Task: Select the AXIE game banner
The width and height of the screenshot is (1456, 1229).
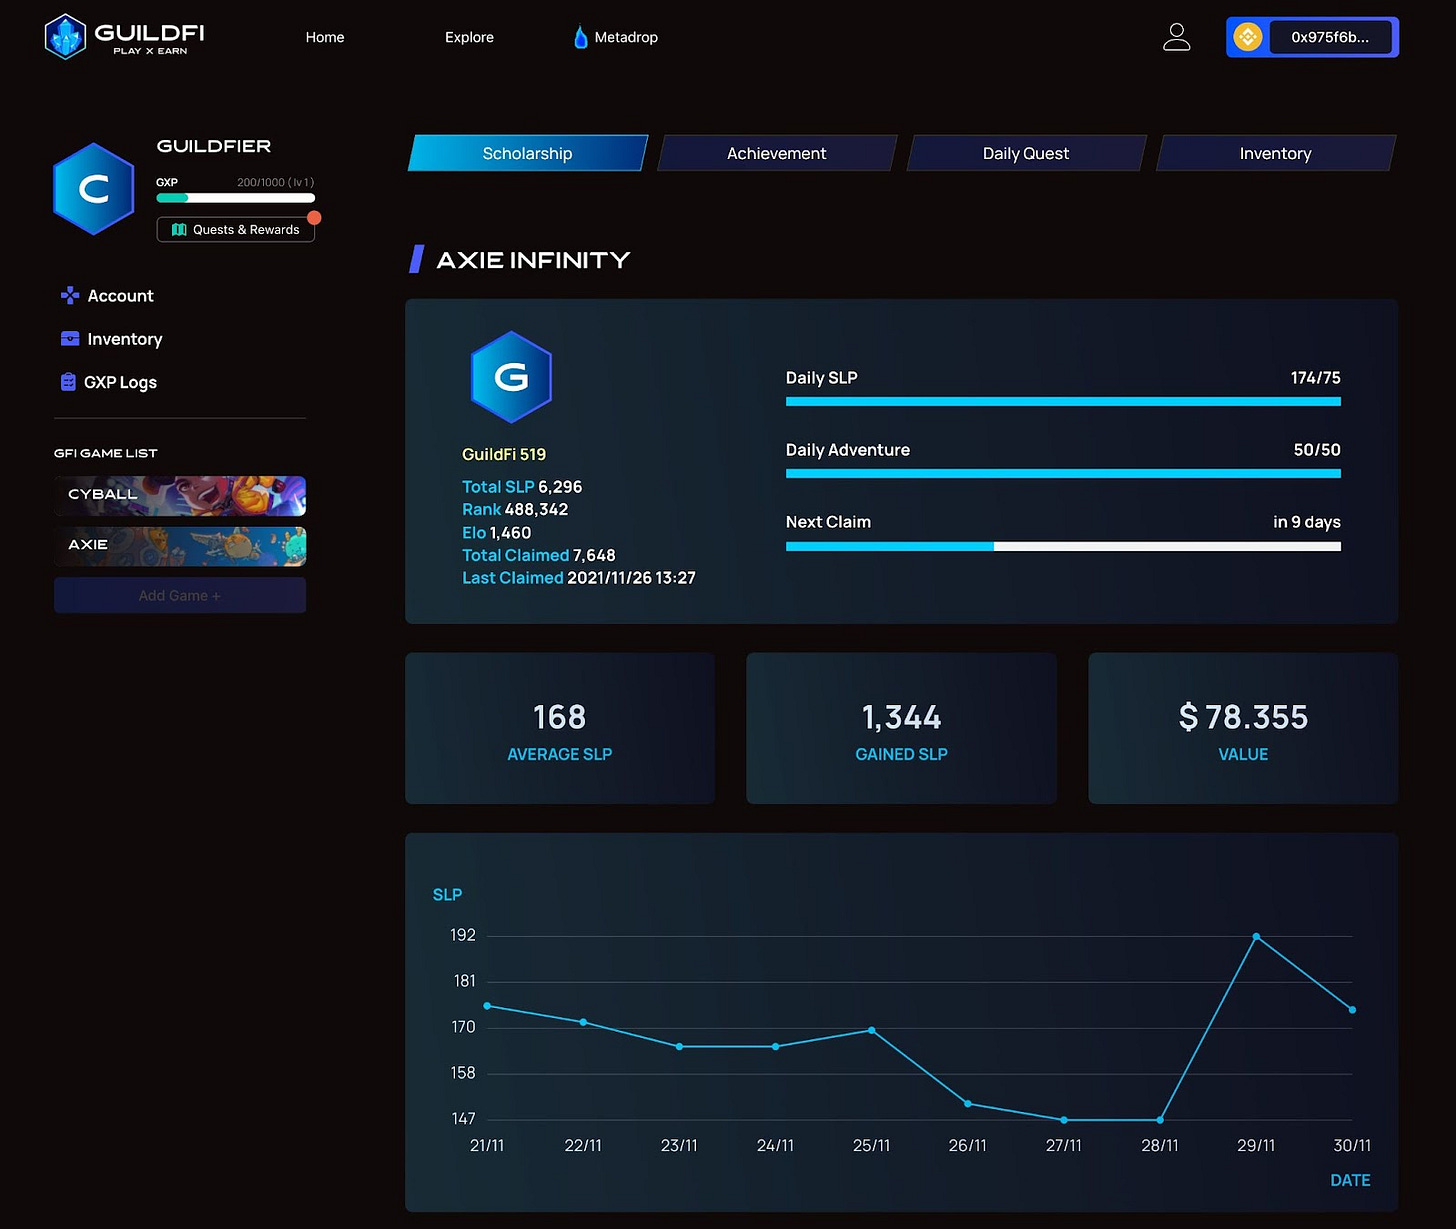Action: [180, 546]
